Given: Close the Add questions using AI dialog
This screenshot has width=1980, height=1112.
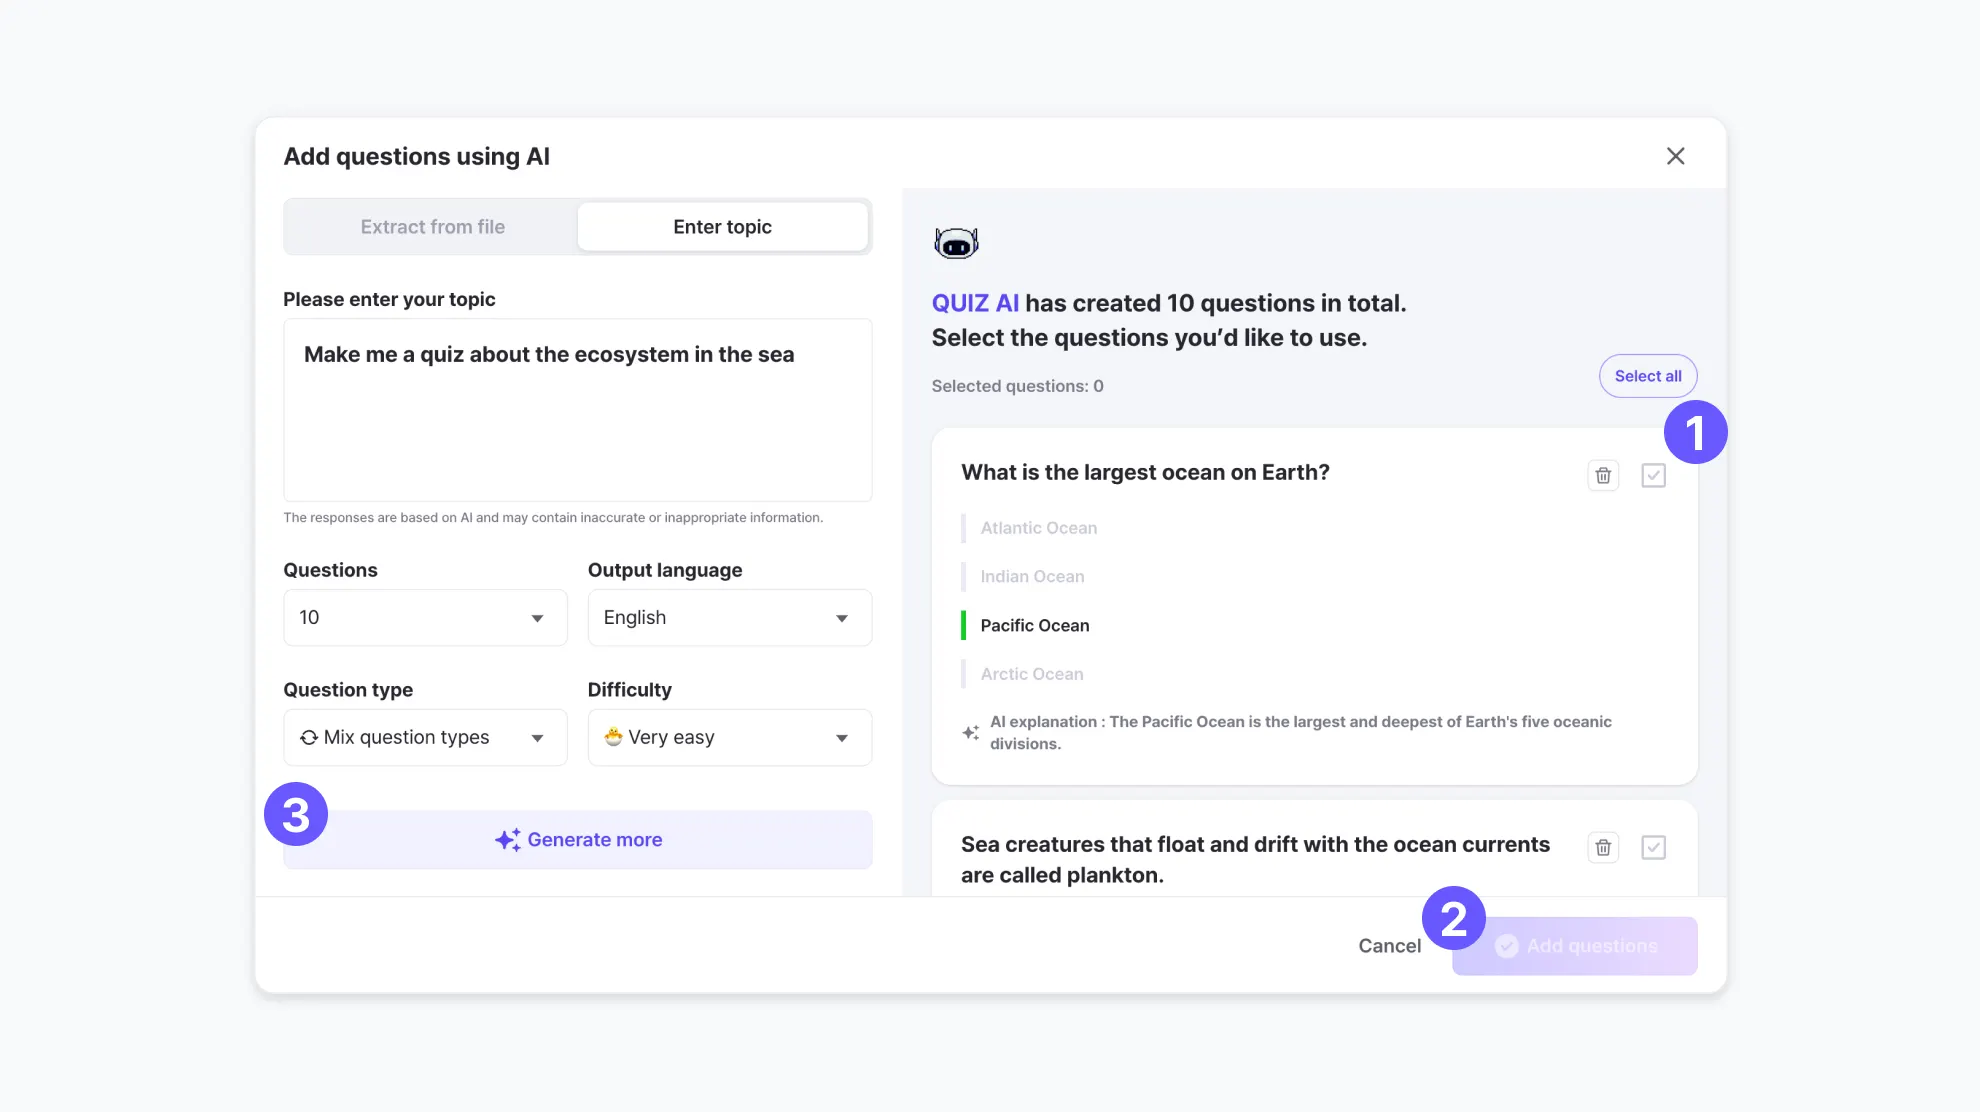Looking at the screenshot, I should click(x=1675, y=156).
